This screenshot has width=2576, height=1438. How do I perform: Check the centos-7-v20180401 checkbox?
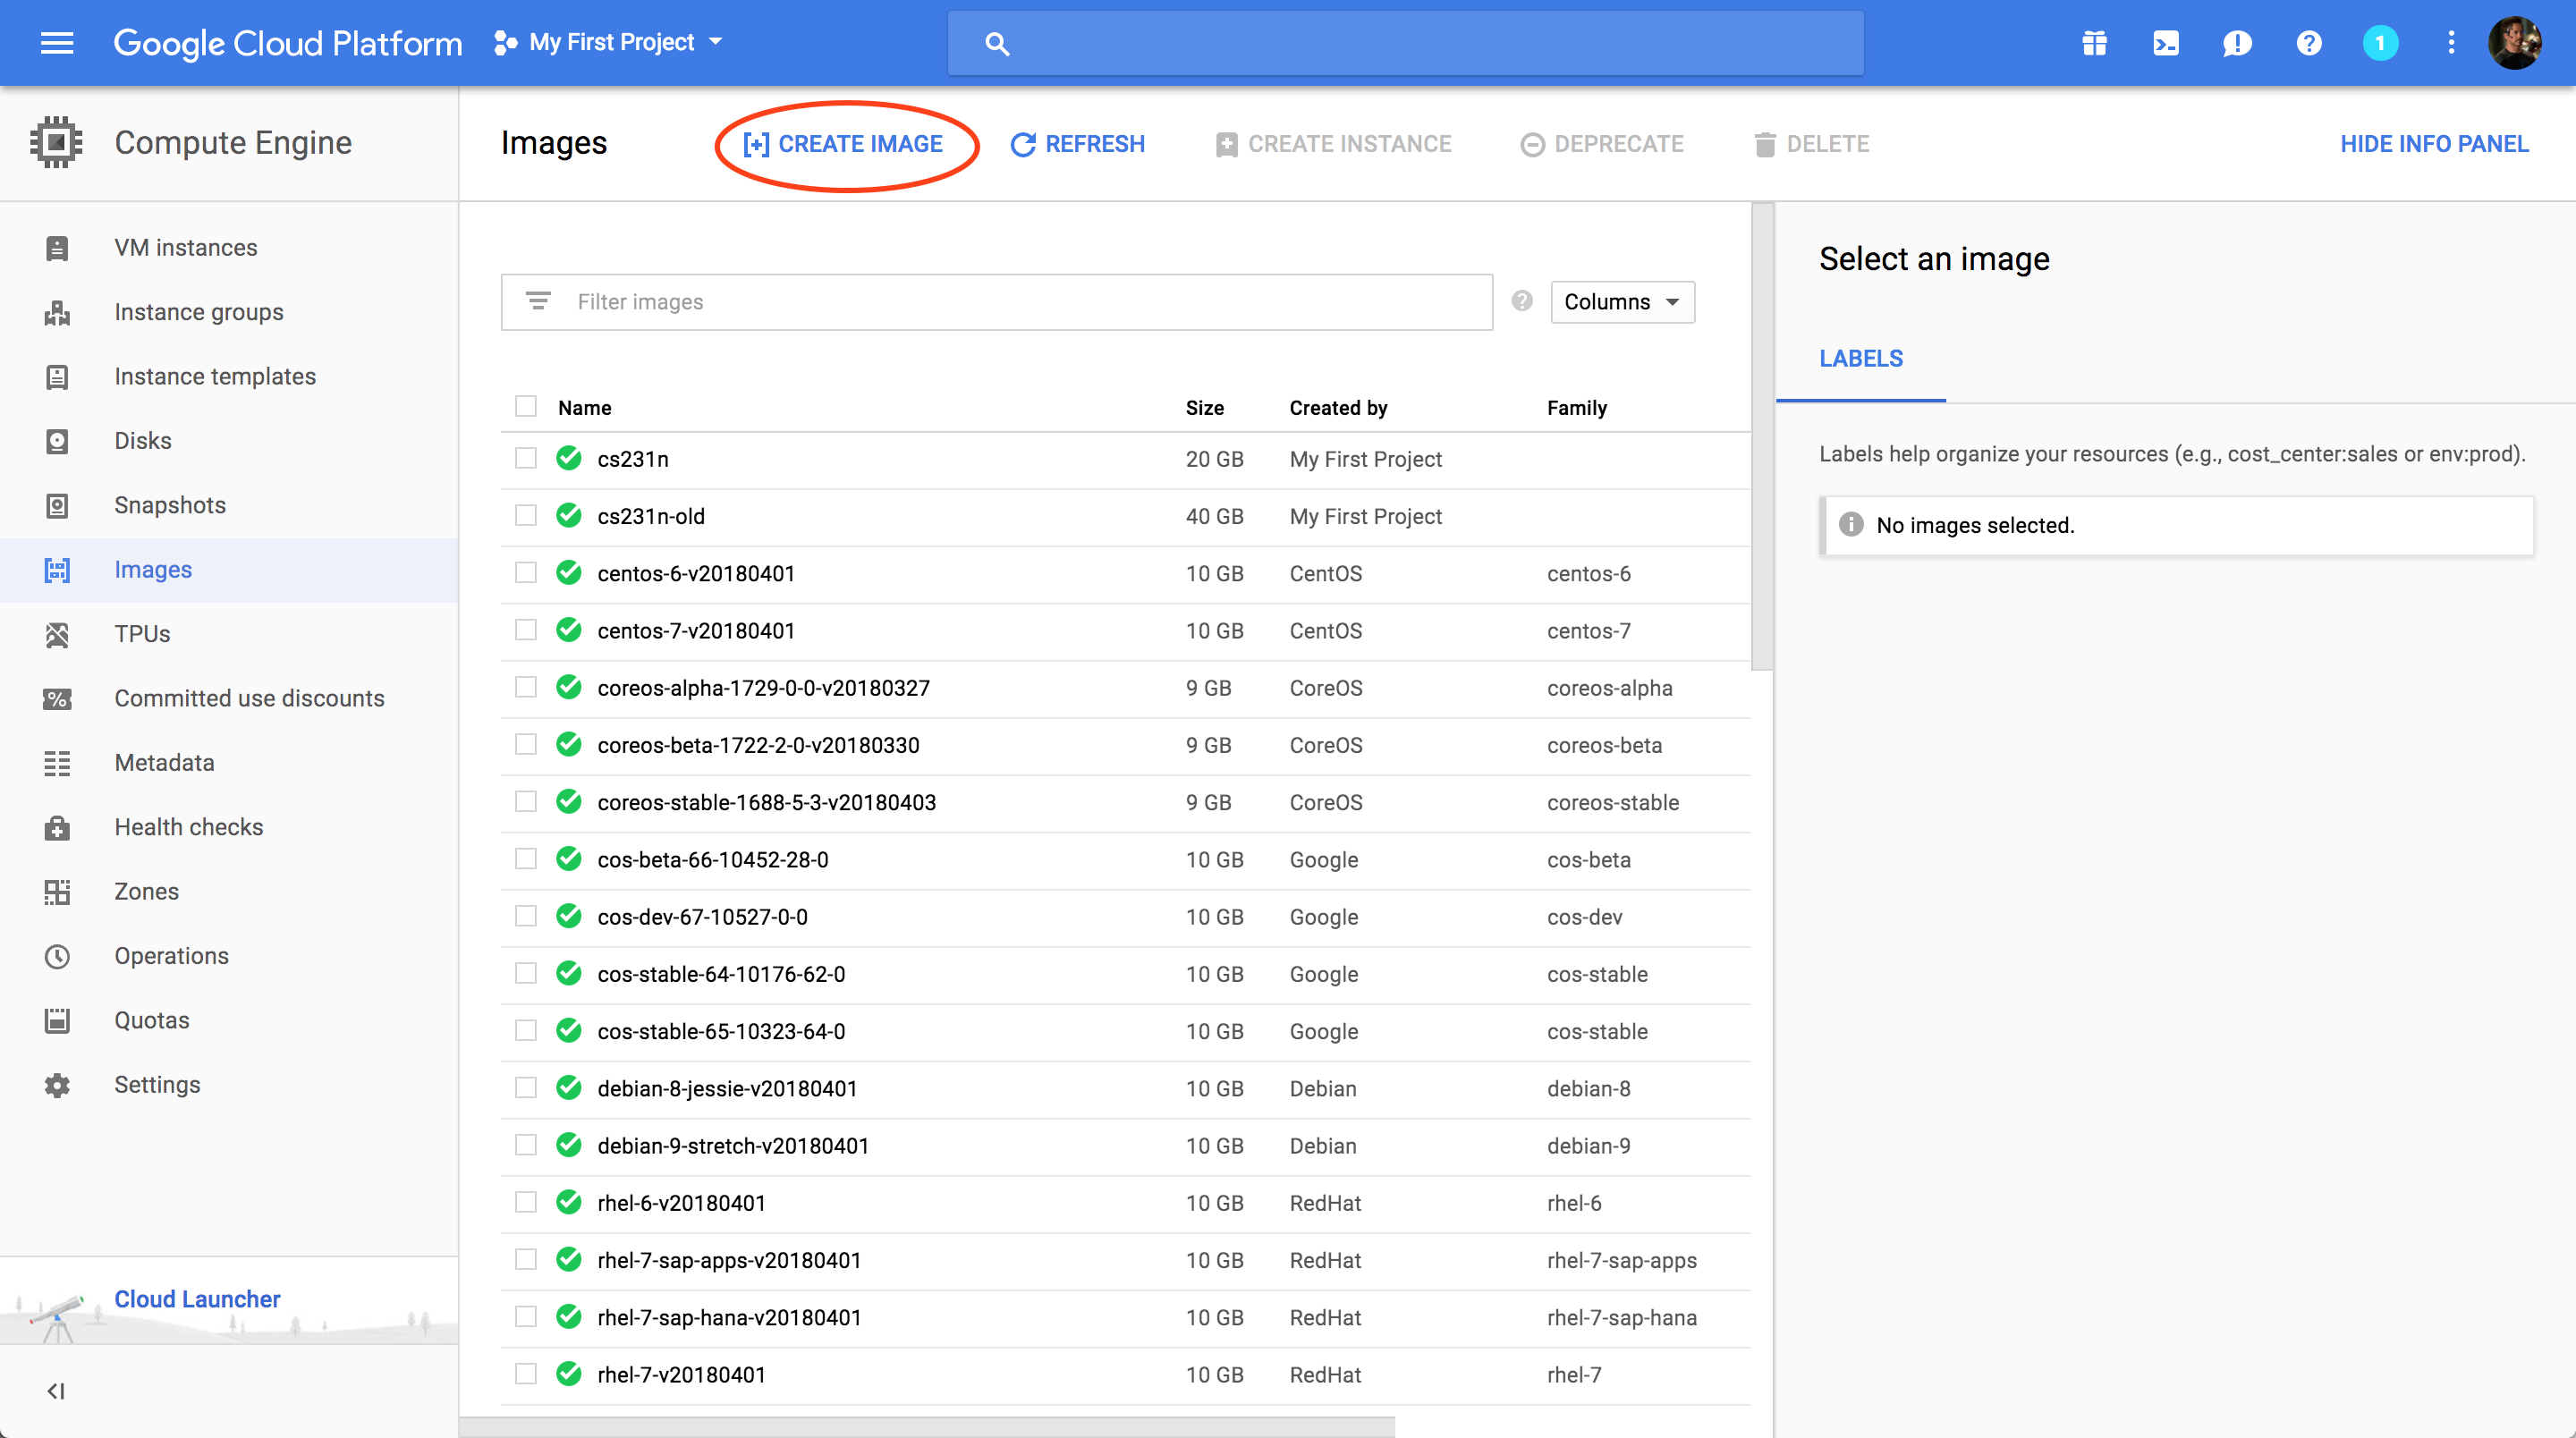tap(525, 630)
